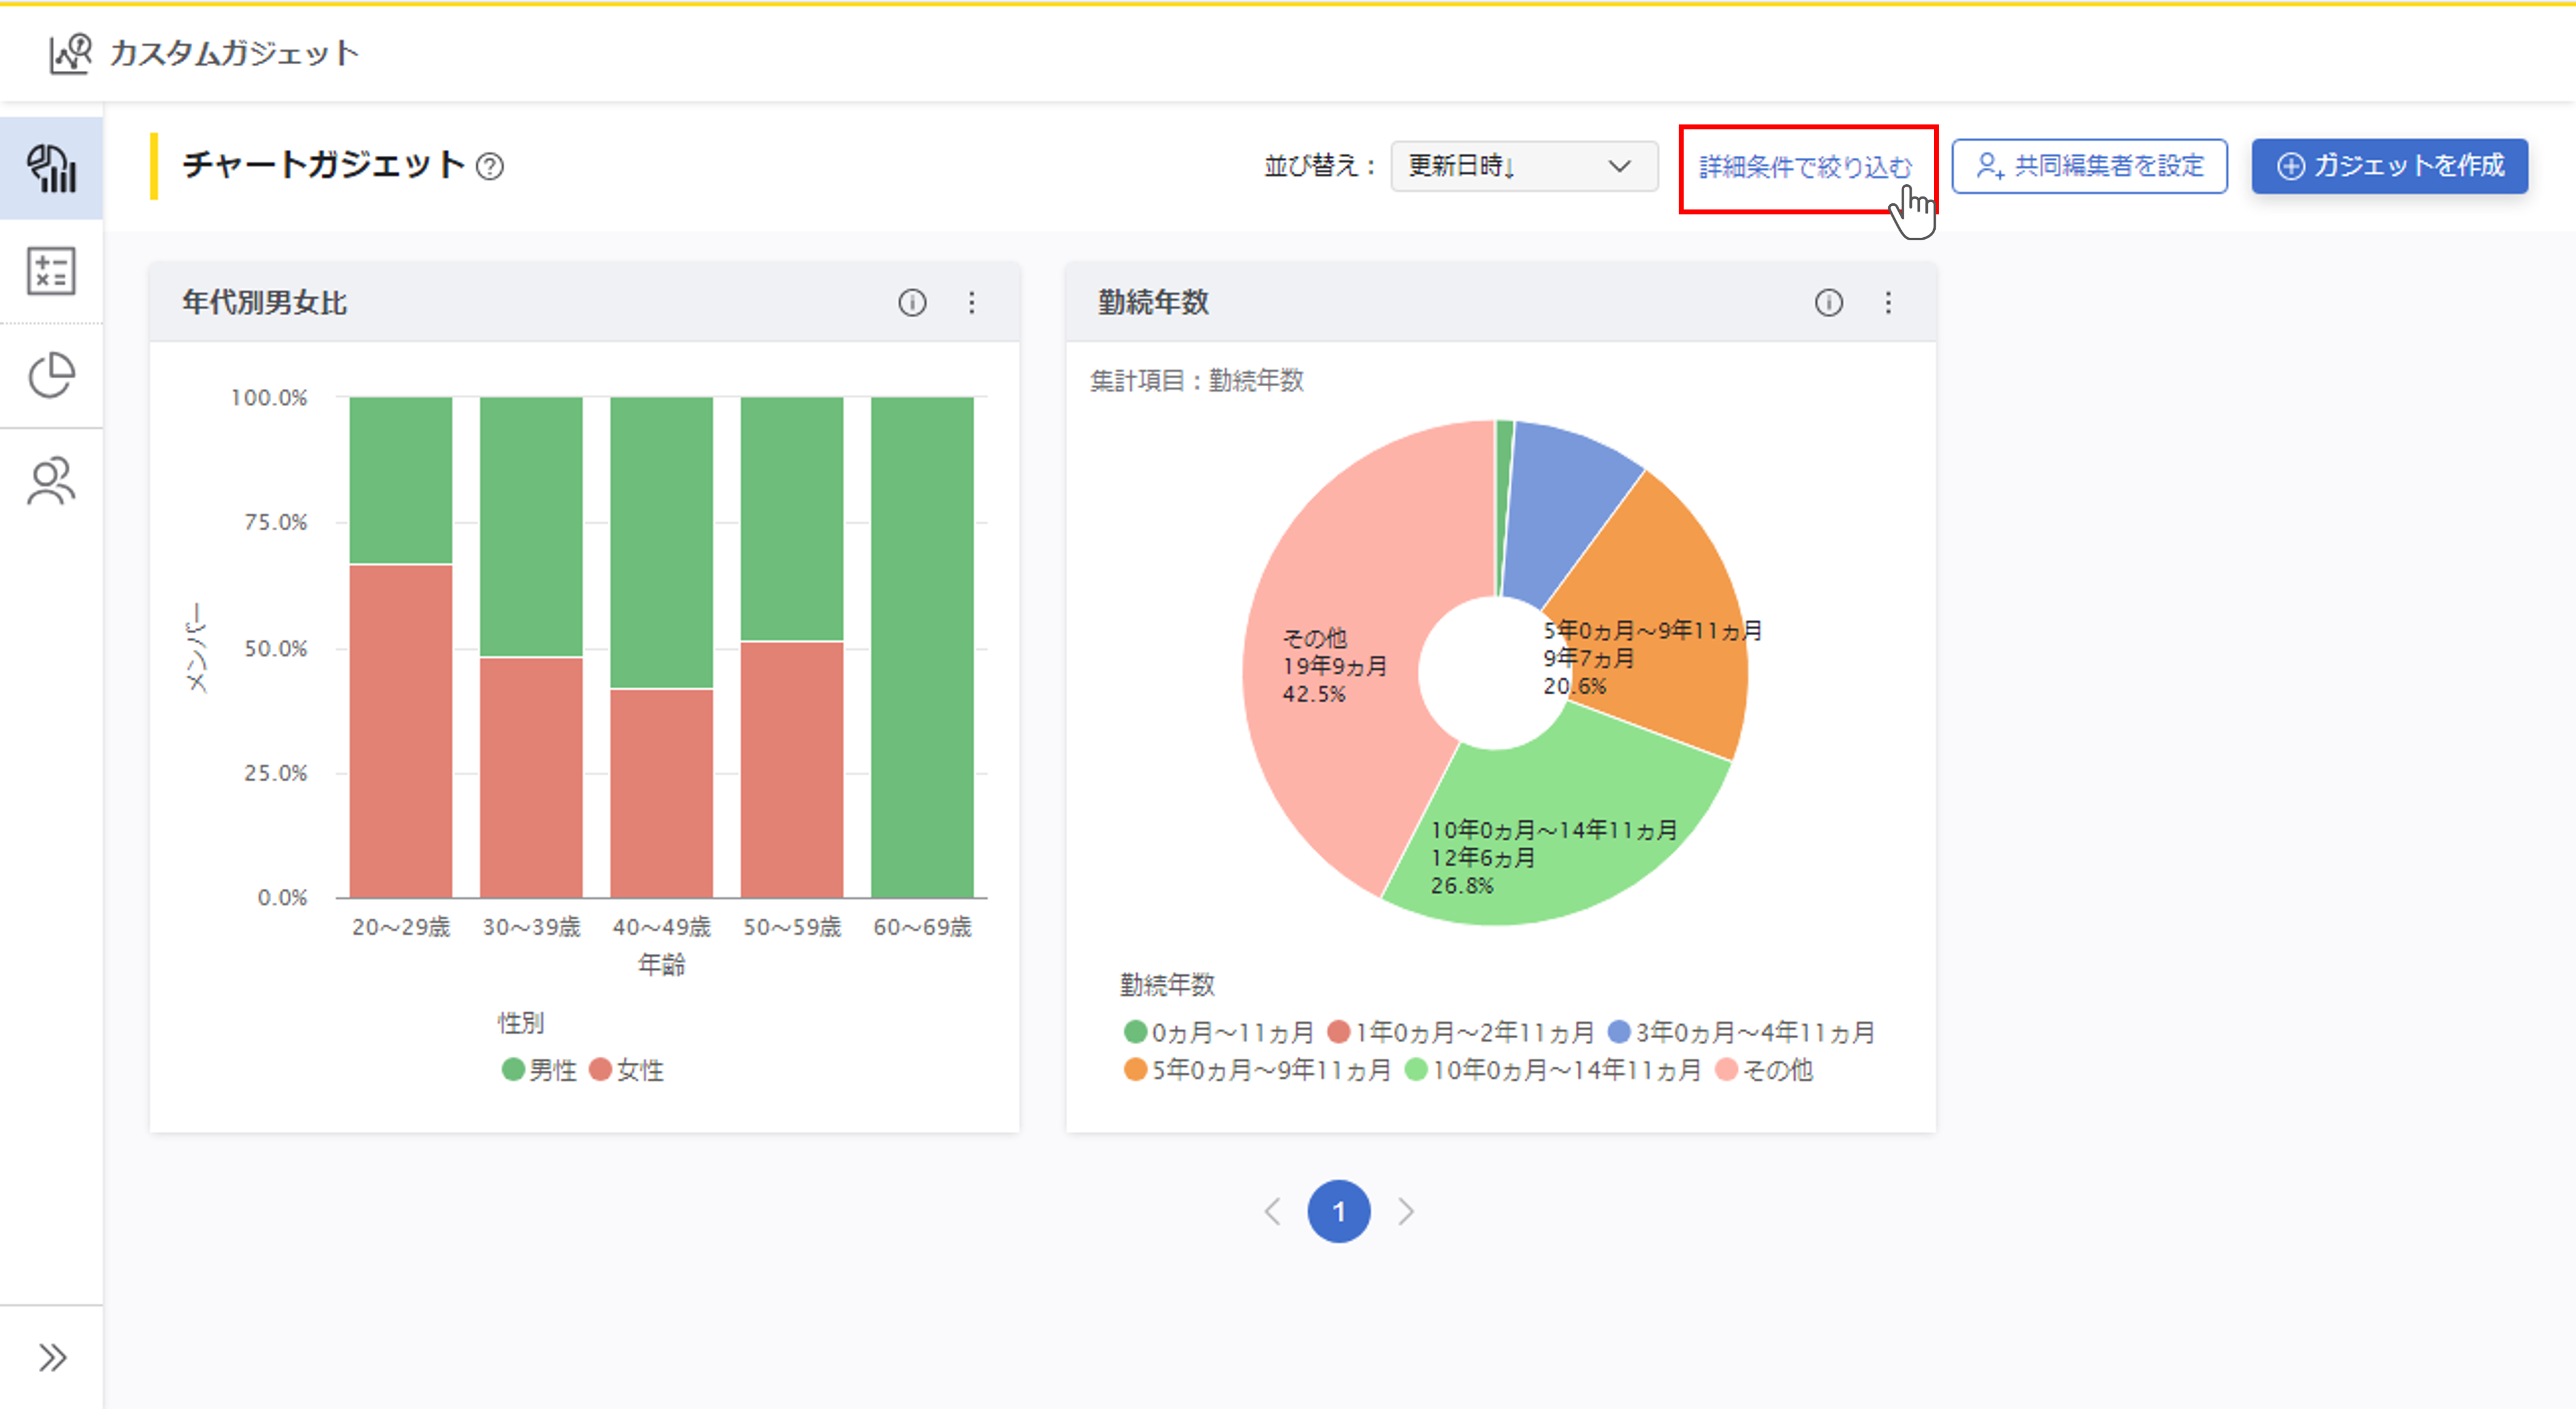Click the 集計項目：勤続年数 label
2576x1409 pixels.
click(x=1196, y=380)
